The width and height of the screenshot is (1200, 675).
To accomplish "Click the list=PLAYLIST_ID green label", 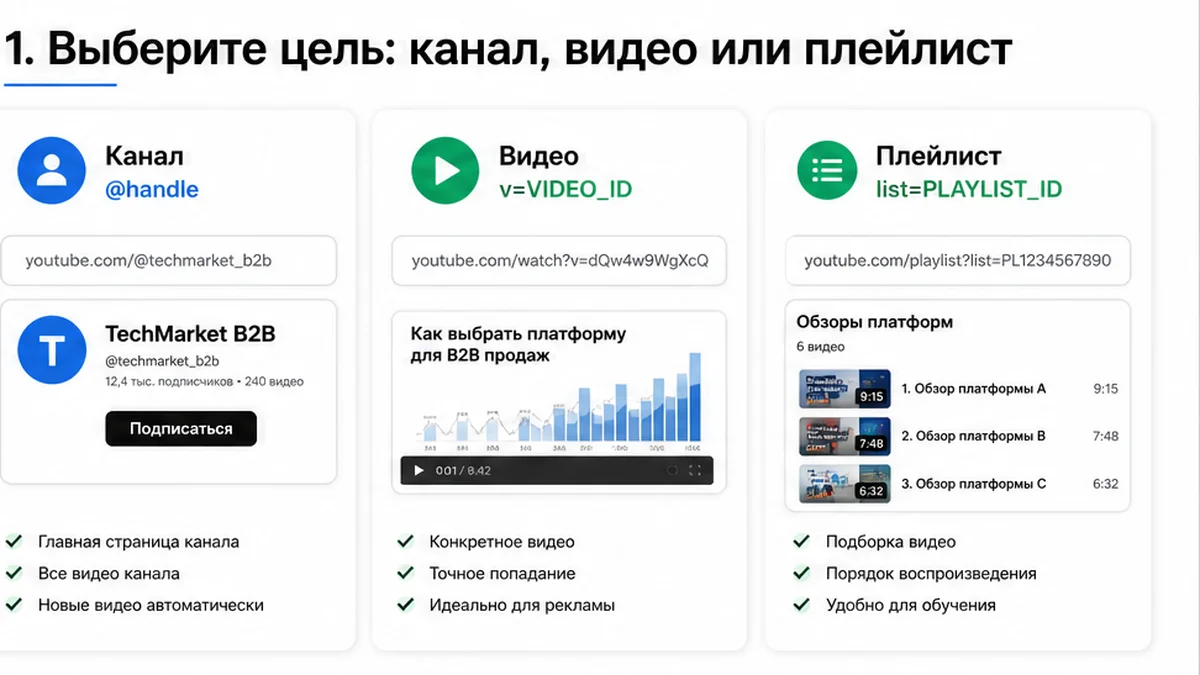I will tap(969, 189).
